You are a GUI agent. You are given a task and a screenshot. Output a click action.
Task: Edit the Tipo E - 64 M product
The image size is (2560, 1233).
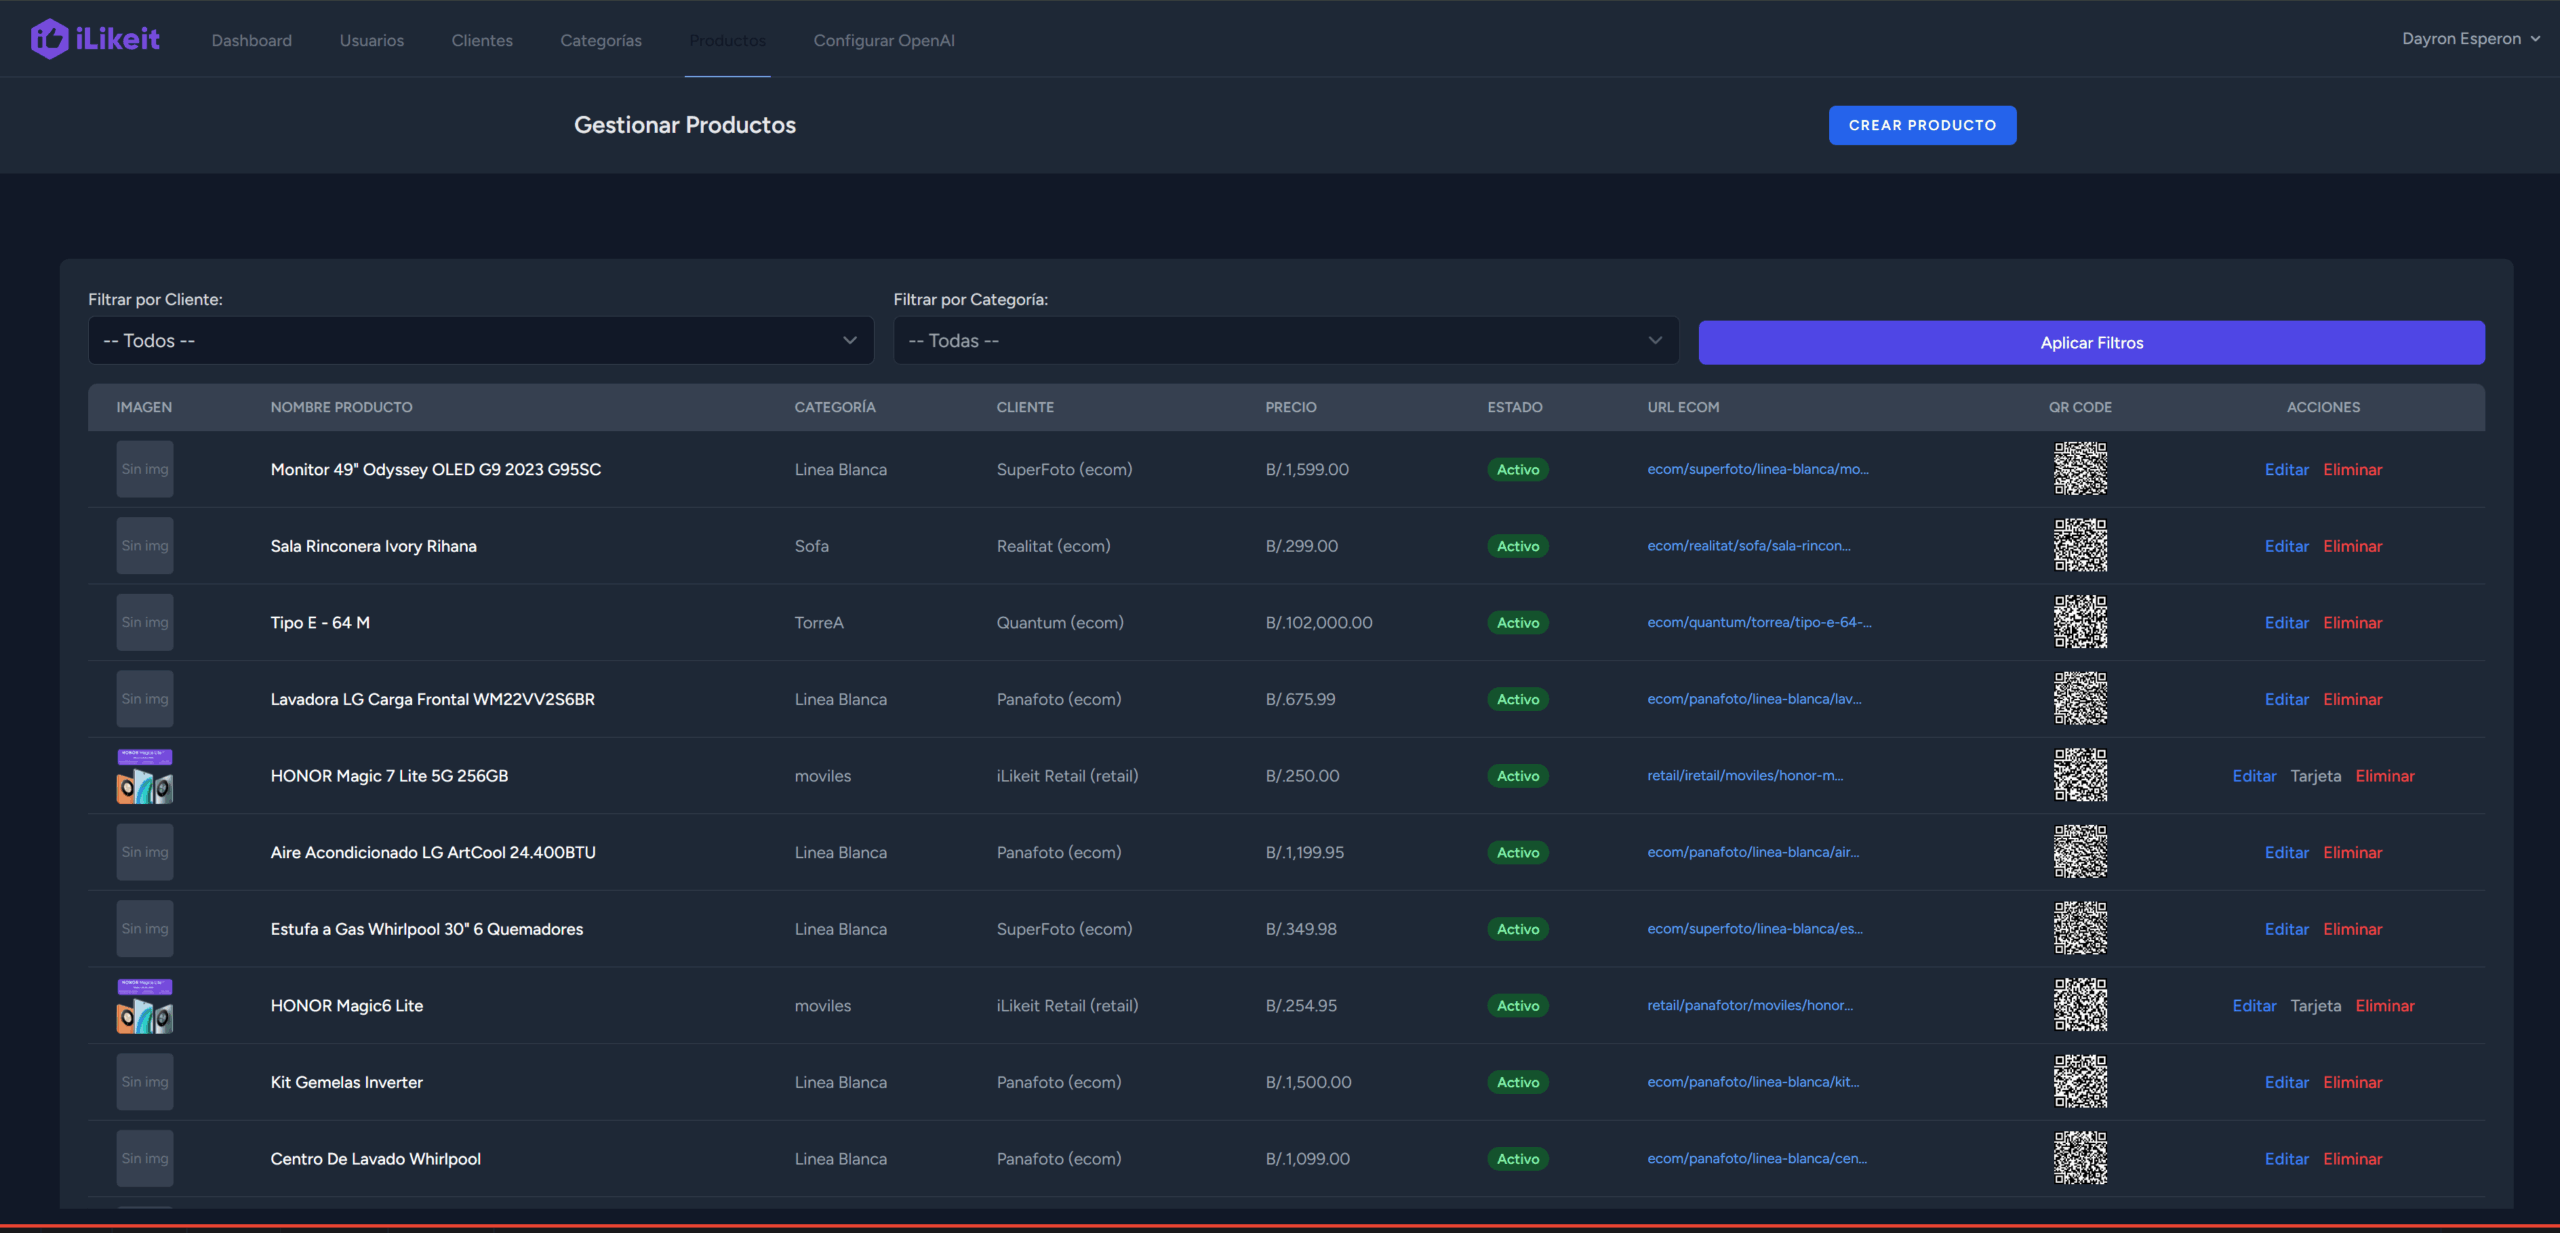pos(2286,622)
